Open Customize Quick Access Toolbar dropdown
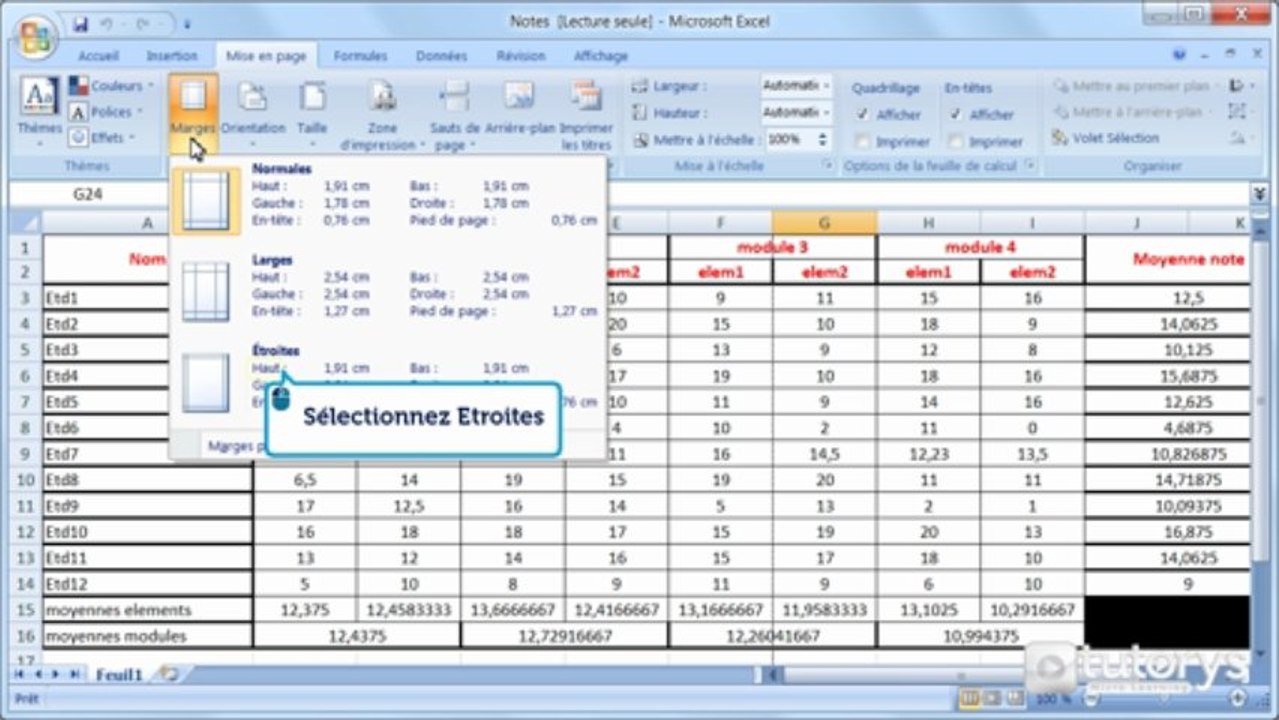Screen dimensions: 1279x720 point(188,22)
